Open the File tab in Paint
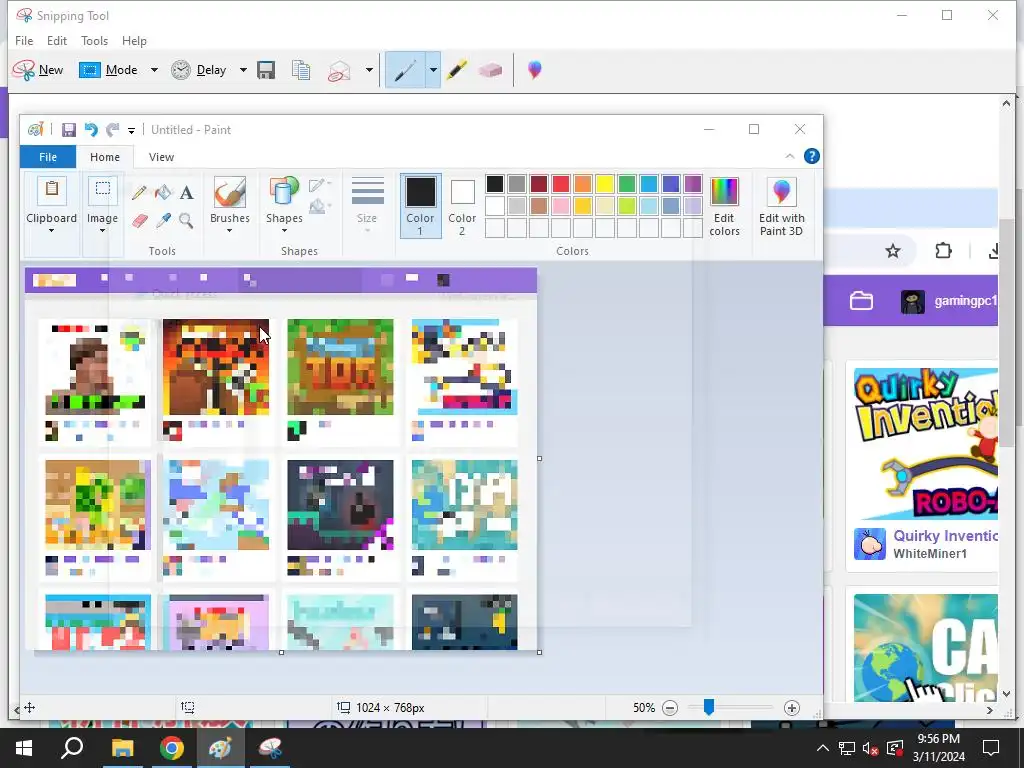1024x768 pixels. [48, 157]
